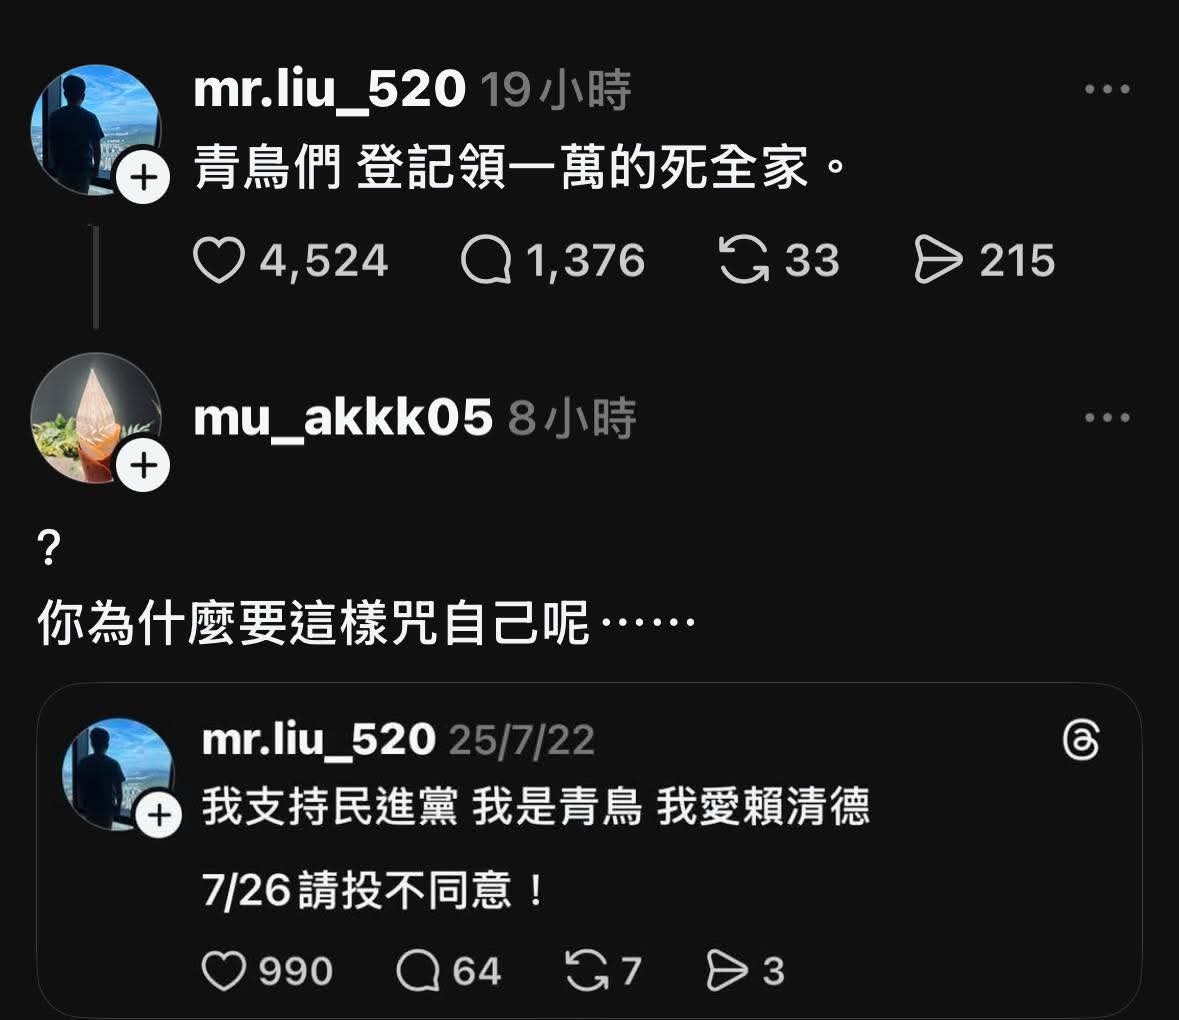Like the quoted post with 990 likes

[x=224, y=970]
